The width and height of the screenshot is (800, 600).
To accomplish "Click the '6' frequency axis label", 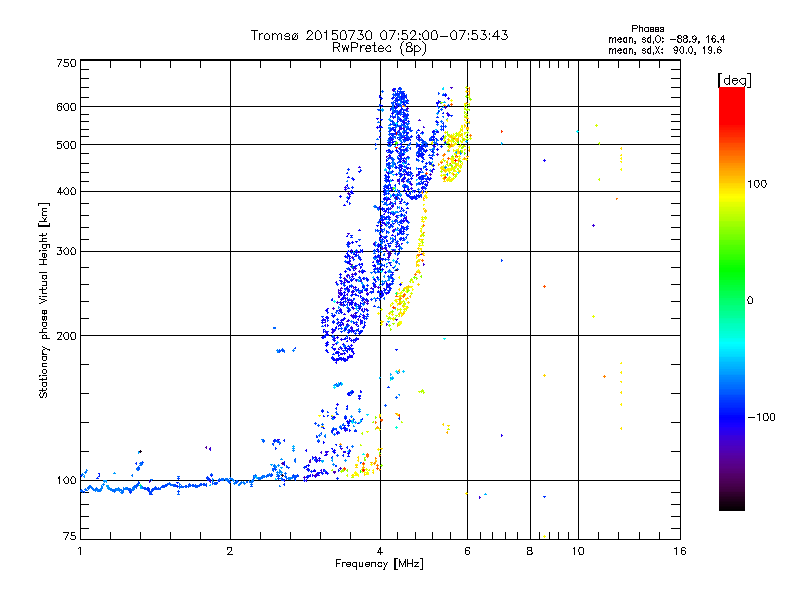I will click(x=467, y=551).
